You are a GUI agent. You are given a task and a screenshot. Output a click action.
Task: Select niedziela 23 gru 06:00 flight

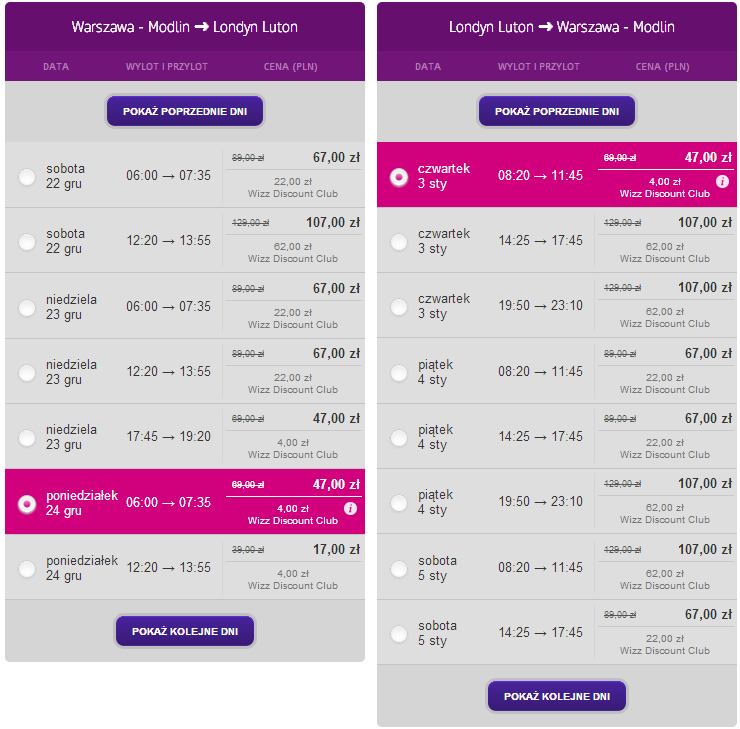click(x=27, y=308)
